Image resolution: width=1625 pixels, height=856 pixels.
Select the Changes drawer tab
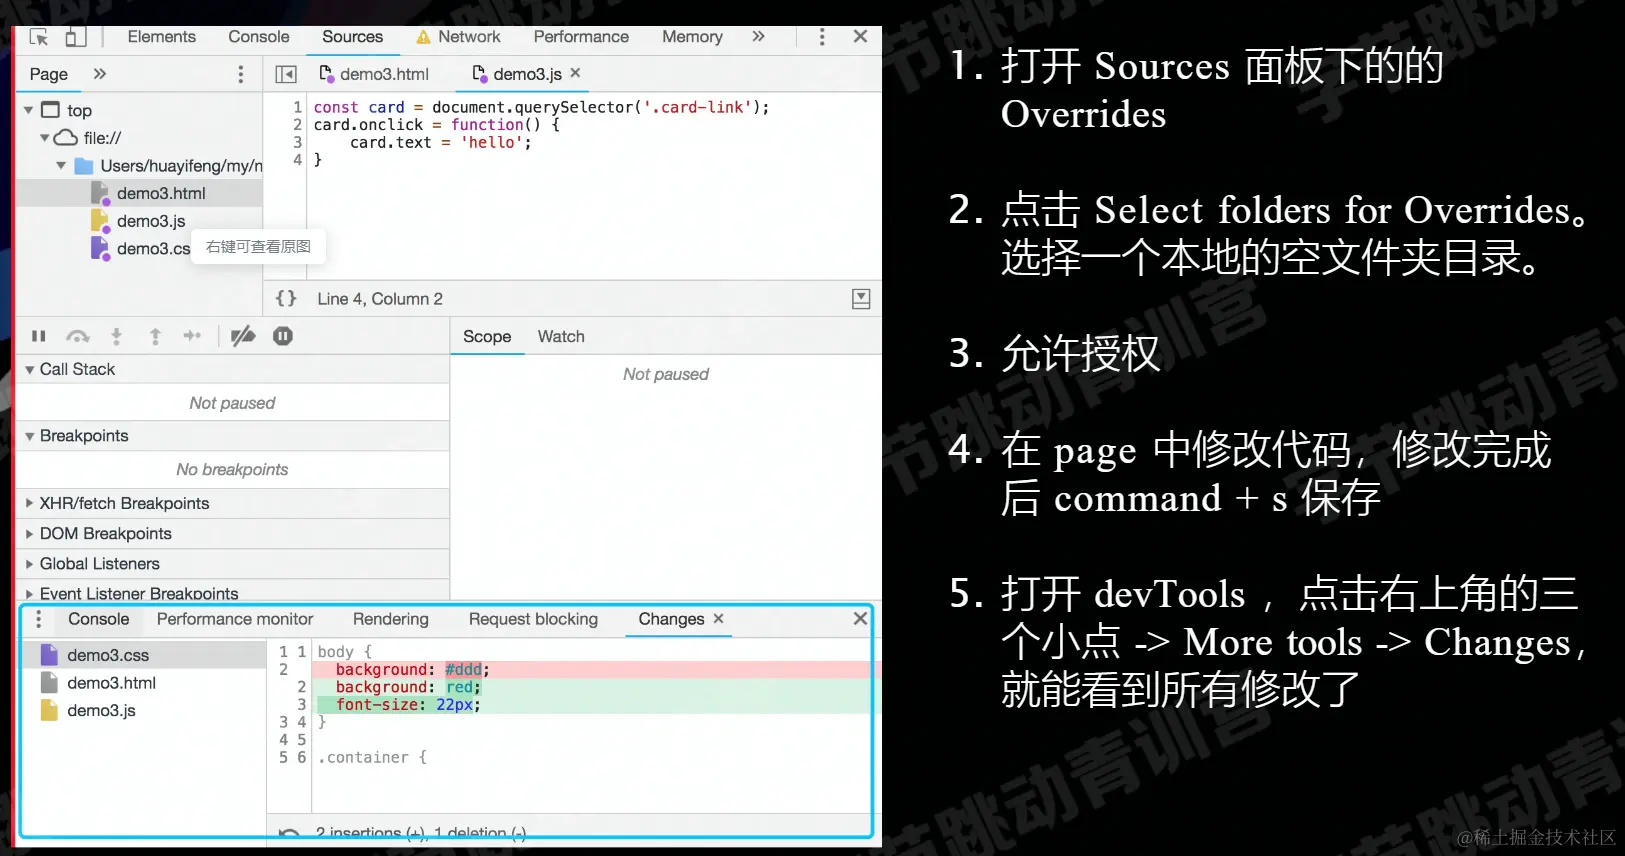click(671, 619)
